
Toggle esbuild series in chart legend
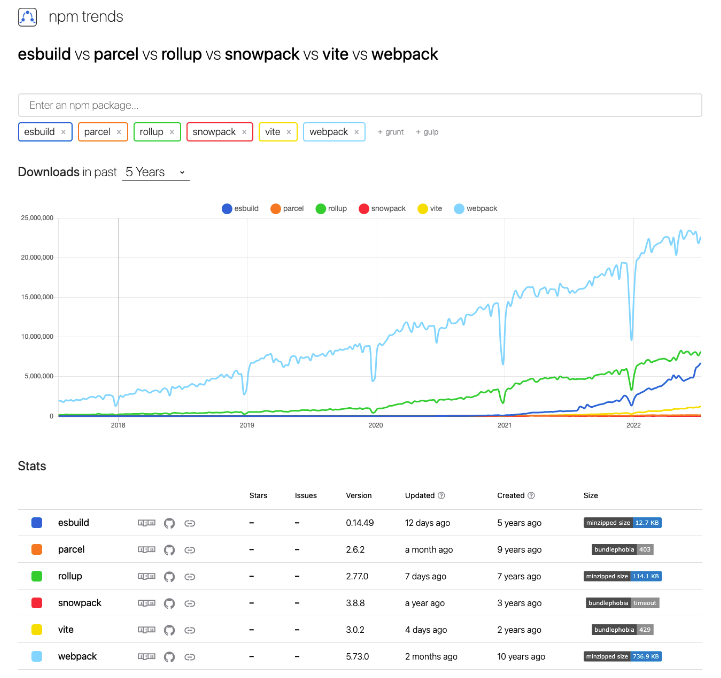[x=240, y=209]
